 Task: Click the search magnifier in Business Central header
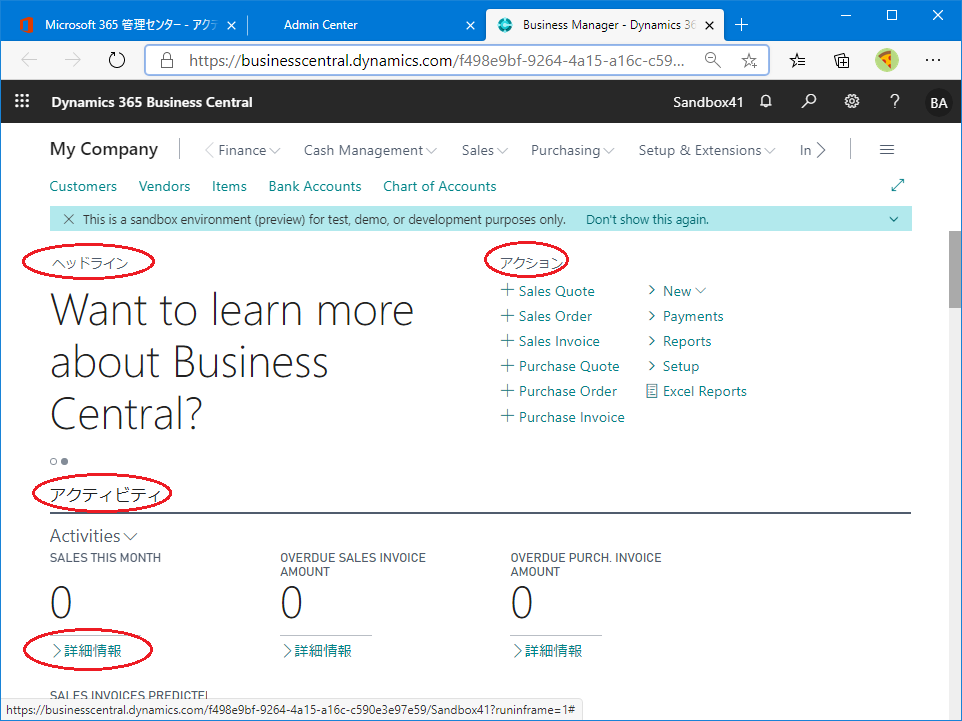[809, 101]
